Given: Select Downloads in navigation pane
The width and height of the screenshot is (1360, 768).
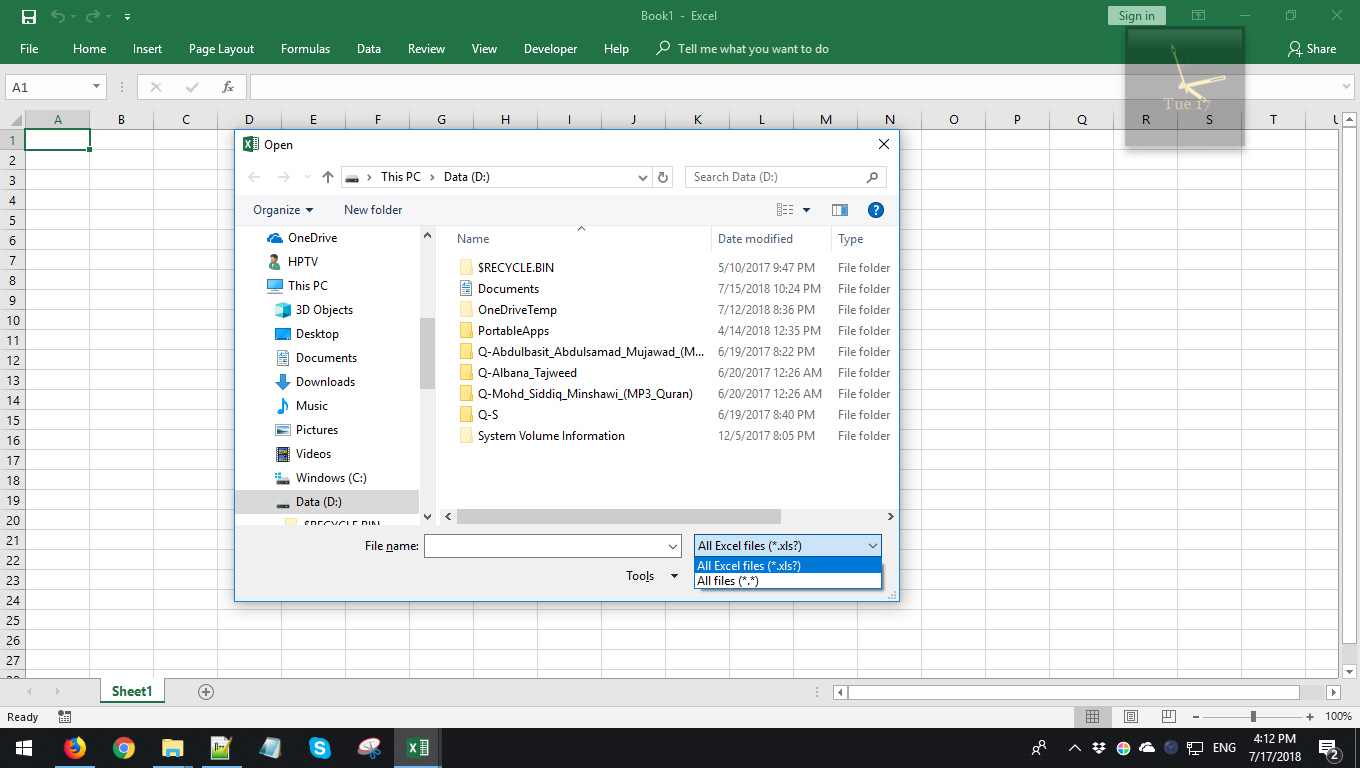Looking at the screenshot, I should tap(325, 382).
